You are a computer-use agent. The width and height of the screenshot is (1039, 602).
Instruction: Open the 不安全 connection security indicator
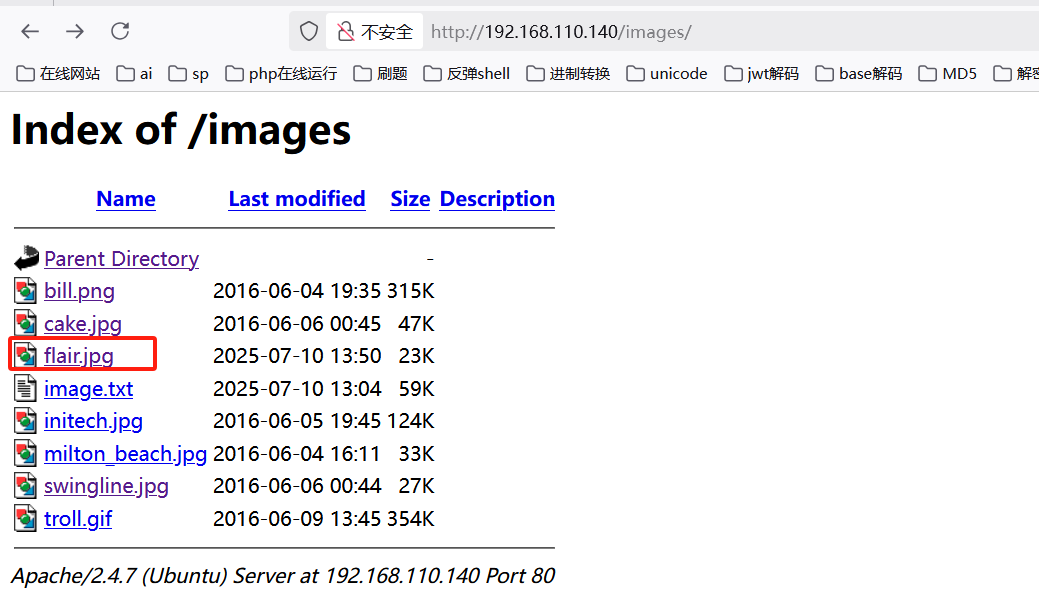(x=374, y=31)
